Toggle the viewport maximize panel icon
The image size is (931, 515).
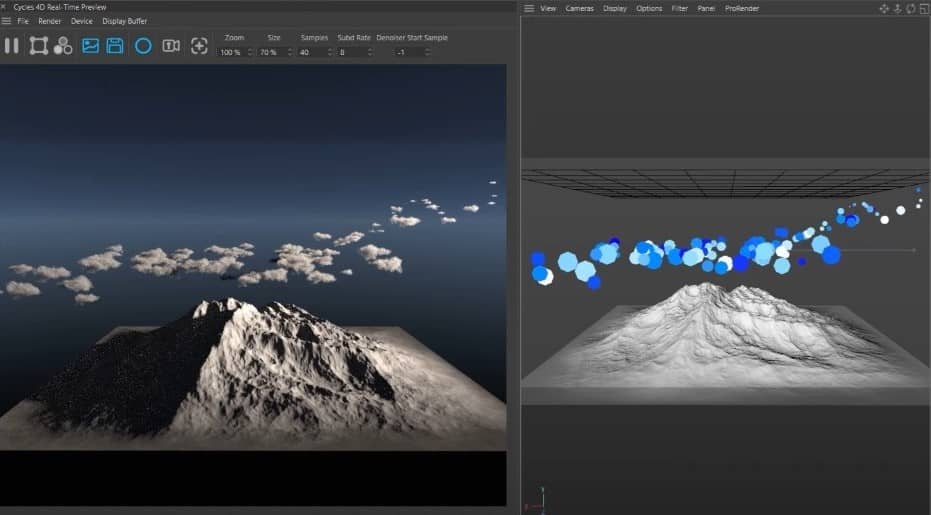click(923, 8)
